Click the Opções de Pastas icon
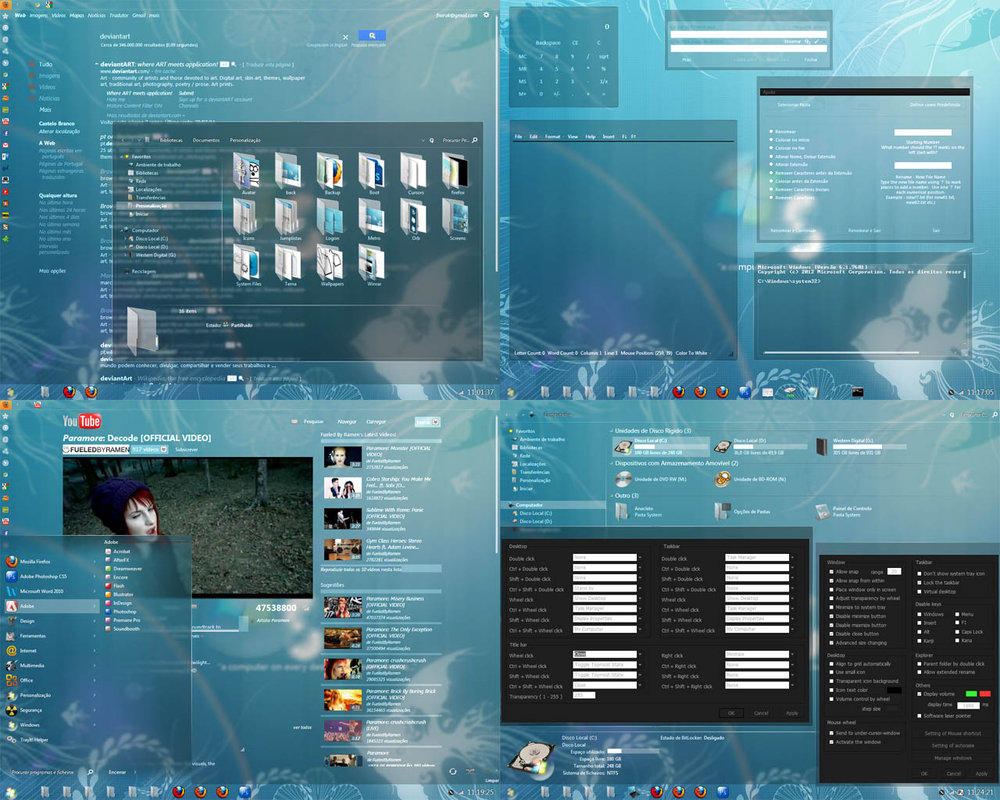 [723, 511]
